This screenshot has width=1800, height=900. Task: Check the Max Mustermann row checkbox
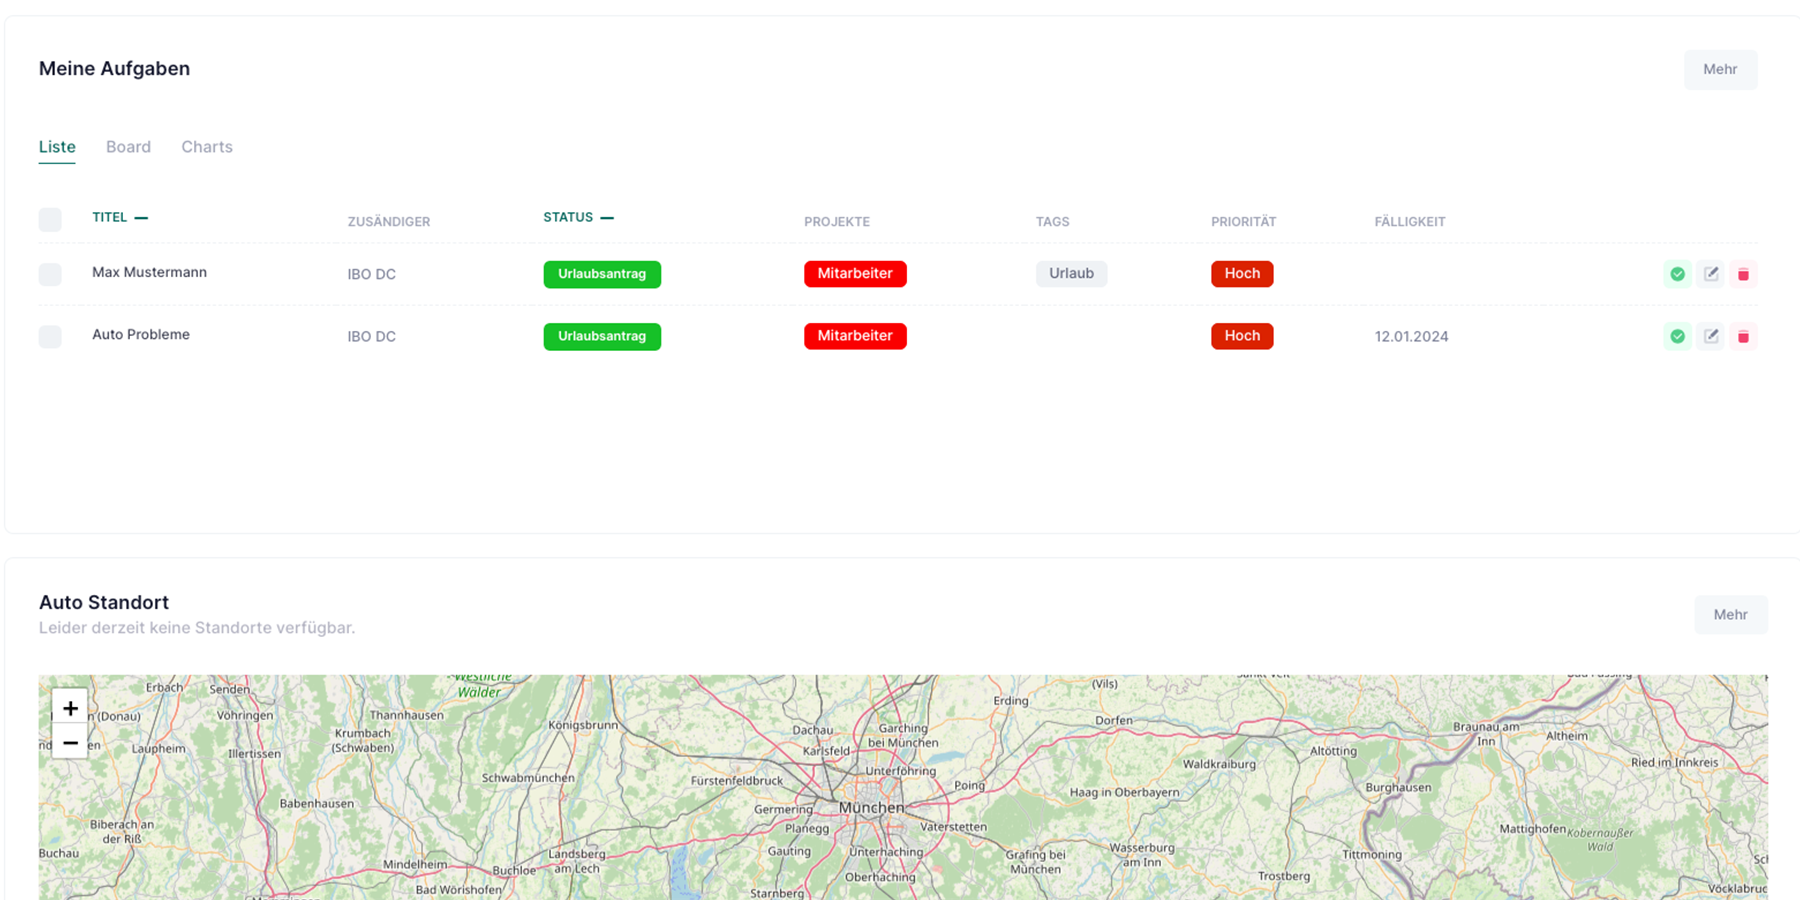pos(50,274)
